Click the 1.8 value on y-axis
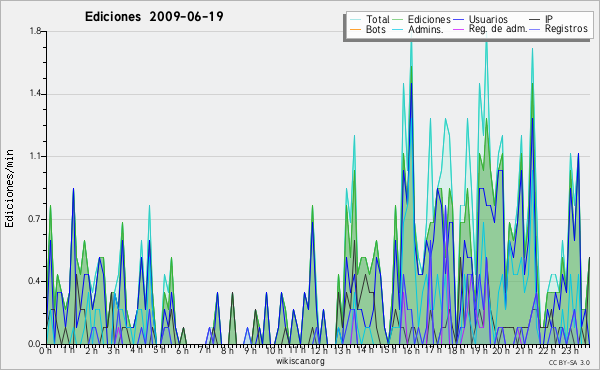This screenshot has height=370, width=600. [x=35, y=31]
